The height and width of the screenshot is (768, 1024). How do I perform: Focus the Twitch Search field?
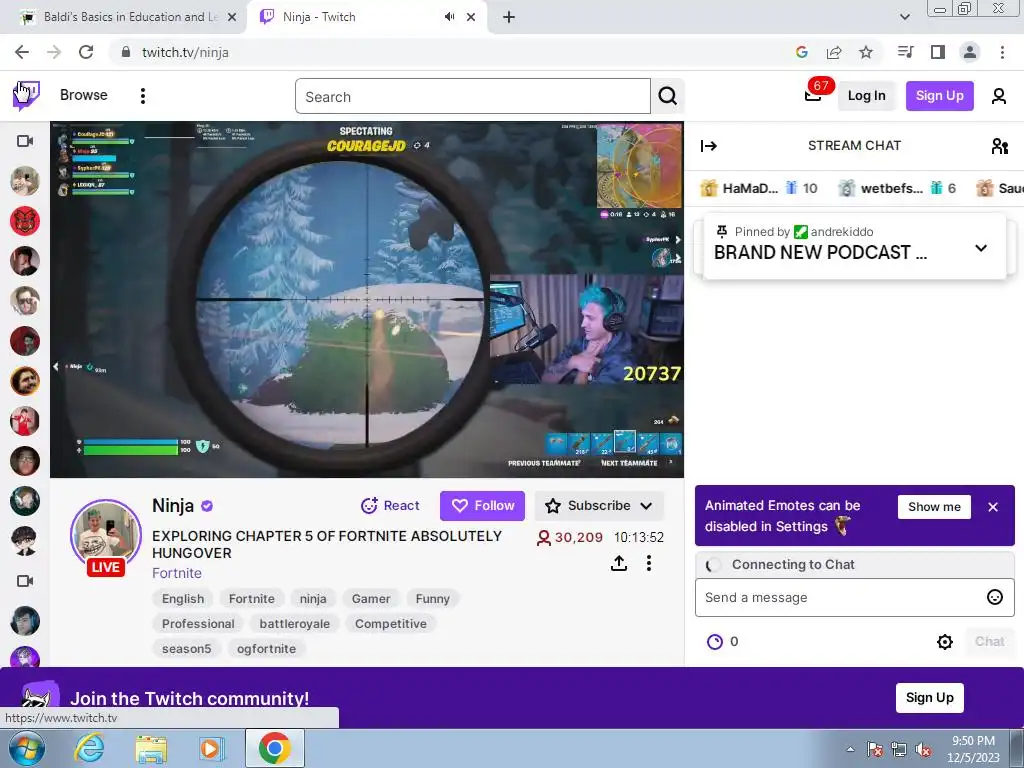(x=473, y=97)
